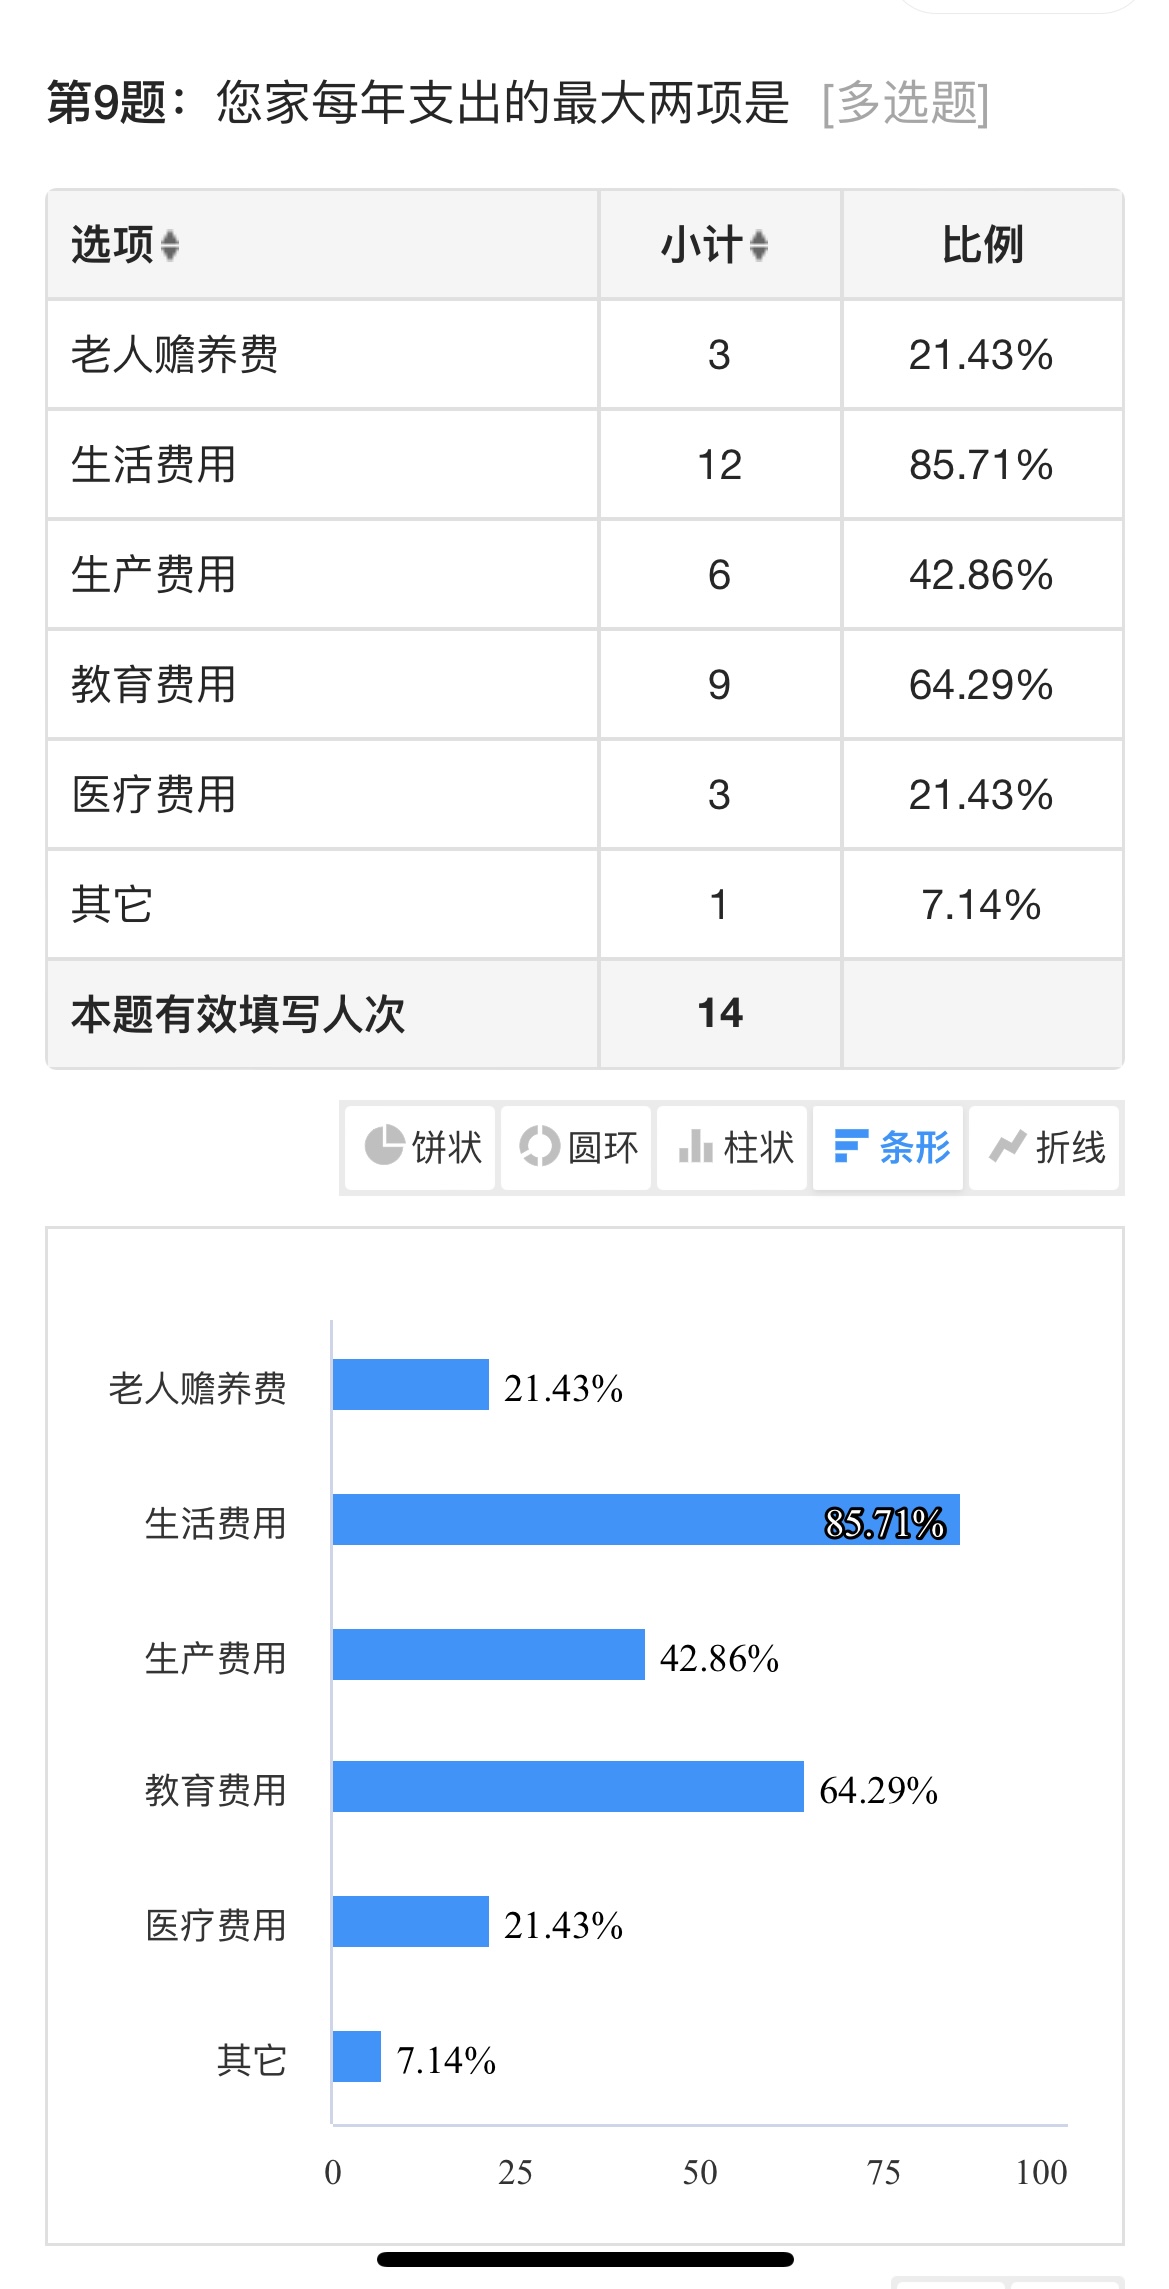Image resolution: width=1169 pixels, height=2289 pixels.
Task: Click the column chart icon
Action: pos(695,1146)
